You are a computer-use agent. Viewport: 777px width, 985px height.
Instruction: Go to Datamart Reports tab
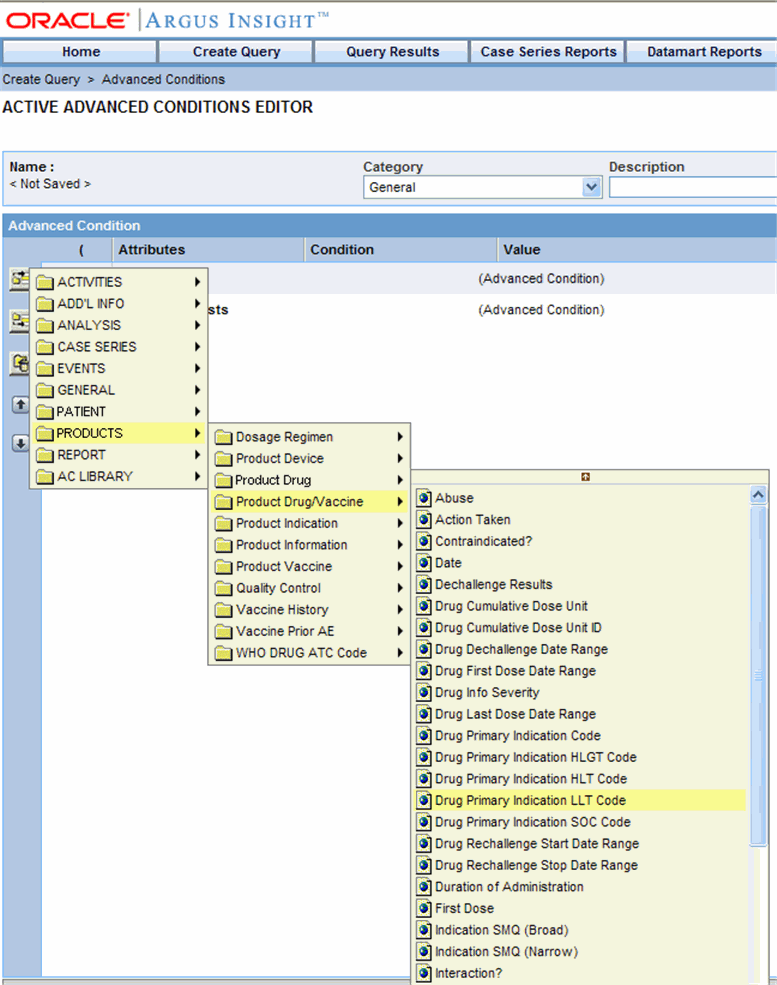[704, 52]
